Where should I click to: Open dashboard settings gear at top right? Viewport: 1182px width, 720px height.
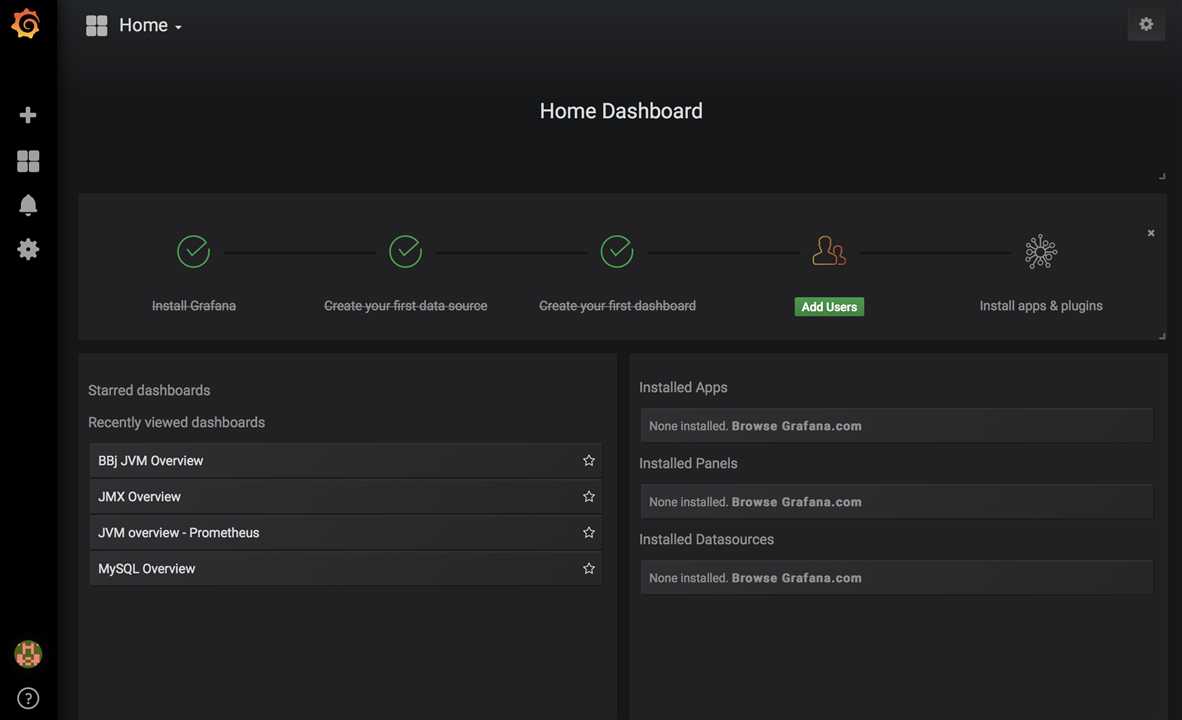pos(1146,24)
